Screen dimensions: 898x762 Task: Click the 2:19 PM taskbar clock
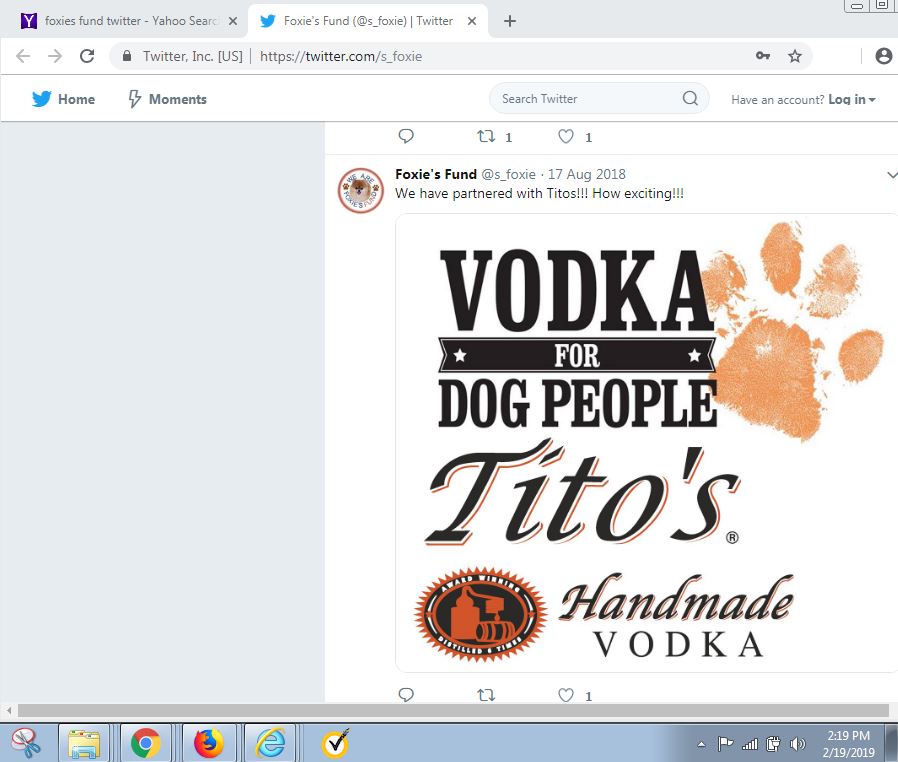point(849,744)
